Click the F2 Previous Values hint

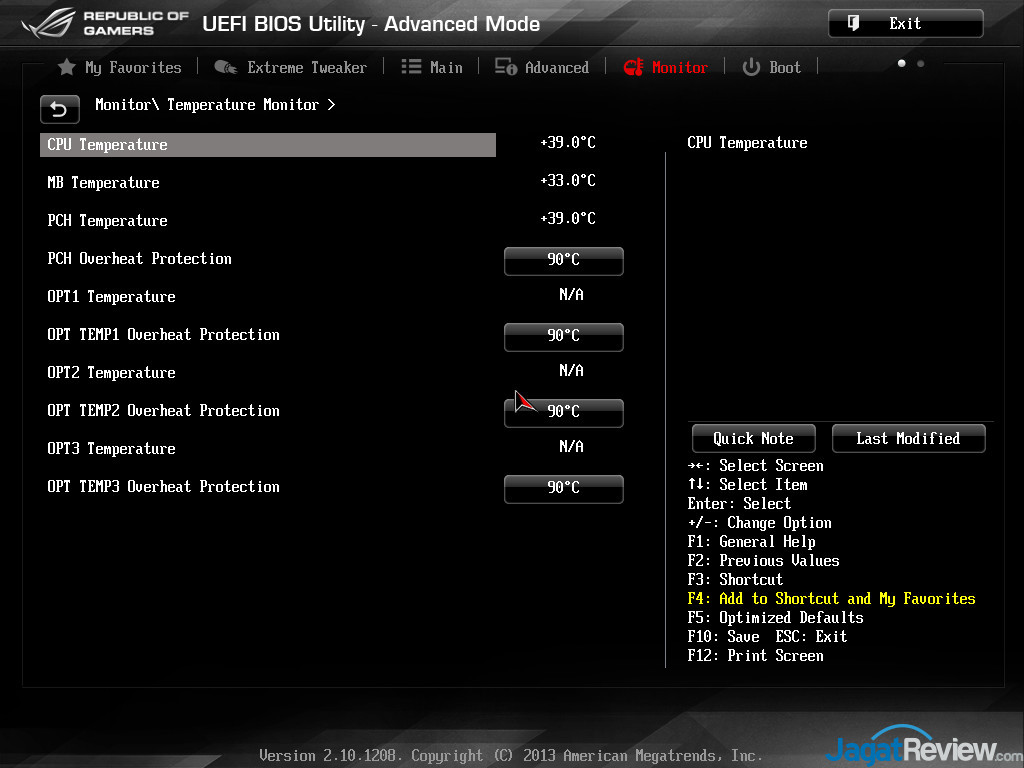point(763,561)
